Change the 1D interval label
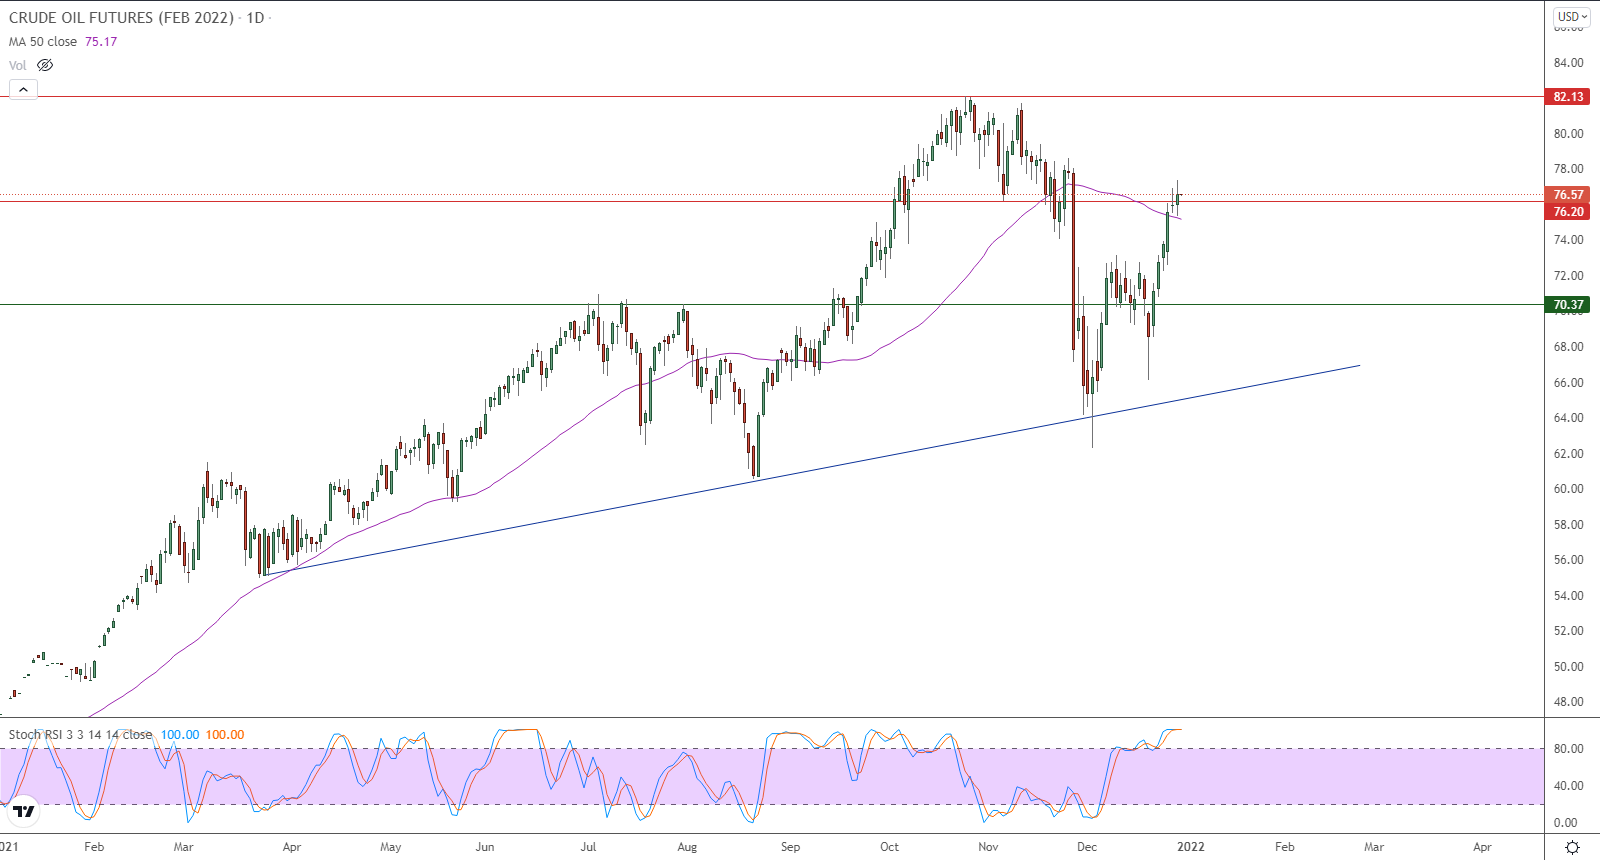 255,18
